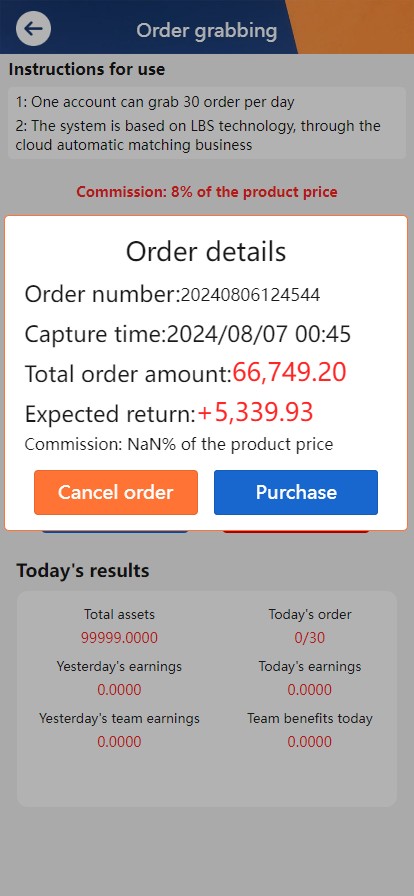This screenshot has width=414, height=896.
Task: Click the Commission NaN% text line
Action: 178,444
